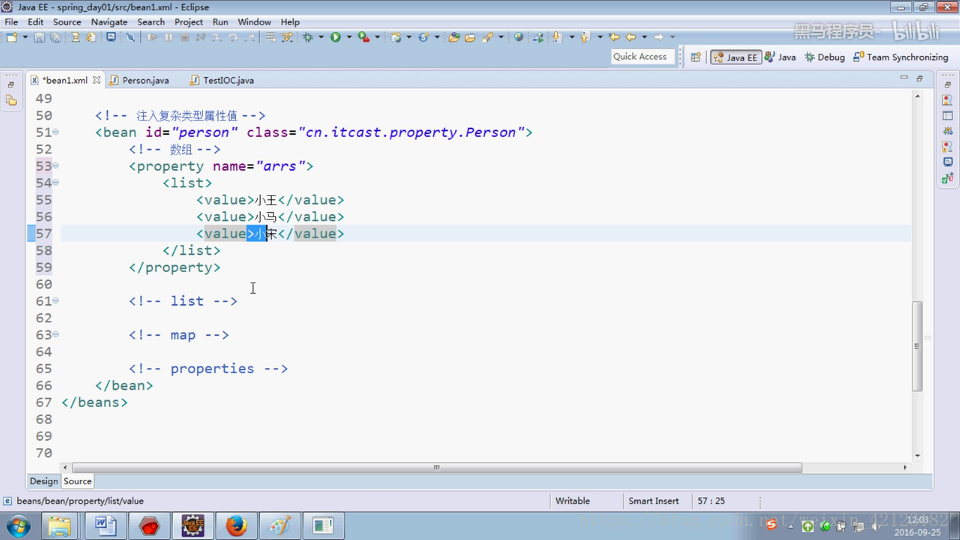This screenshot has height=540, width=960.
Task: Open the Firefox taskbar icon
Action: (x=236, y=526)
